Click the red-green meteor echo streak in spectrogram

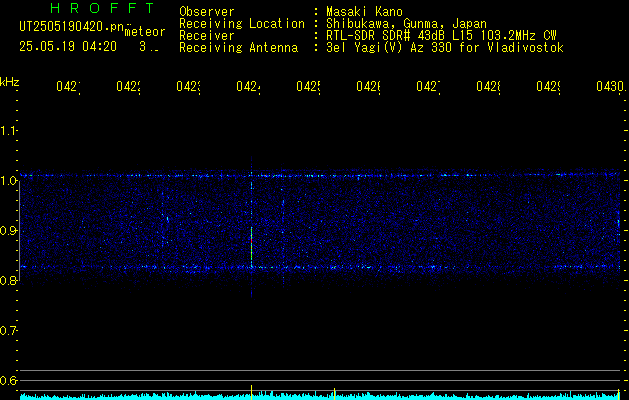[x=252, y=245]
